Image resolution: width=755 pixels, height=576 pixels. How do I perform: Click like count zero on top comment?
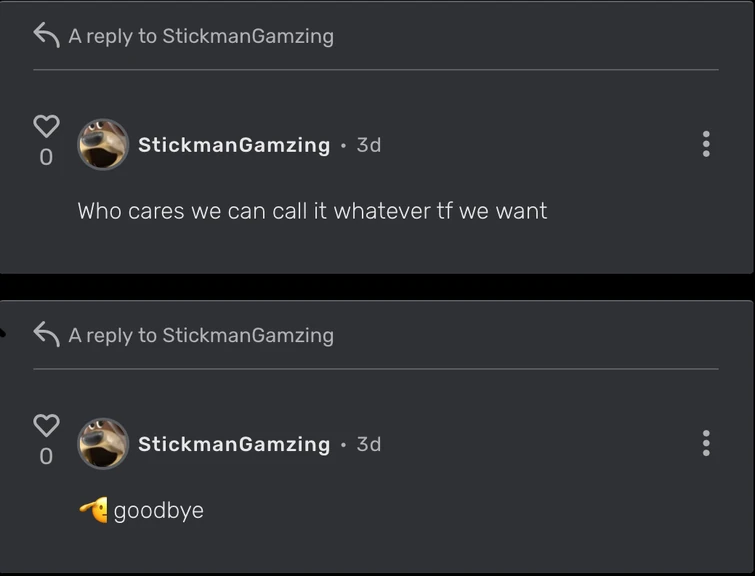[46, 157]
